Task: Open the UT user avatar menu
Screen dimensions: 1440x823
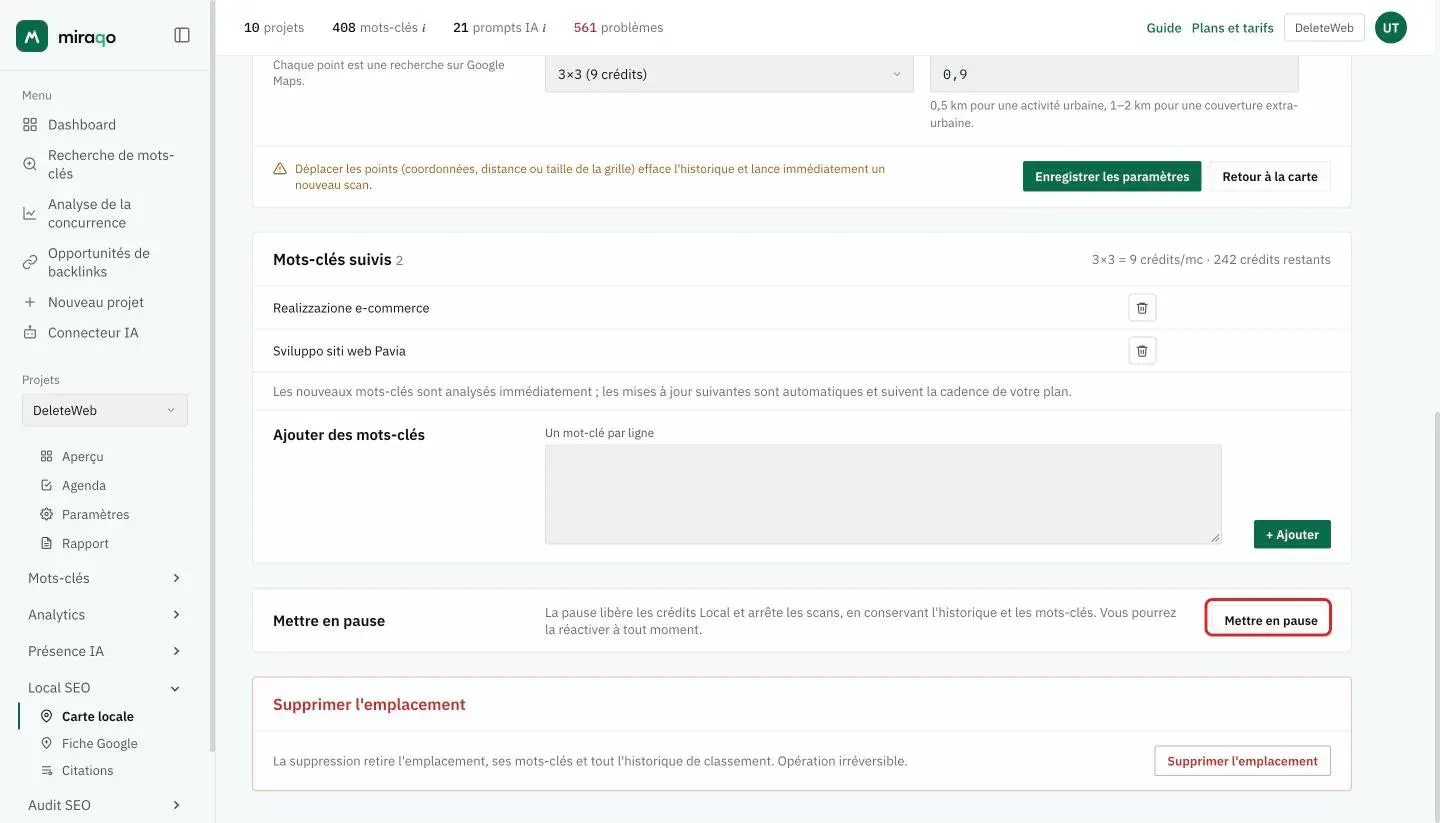Action: (x=1390, y=28)
